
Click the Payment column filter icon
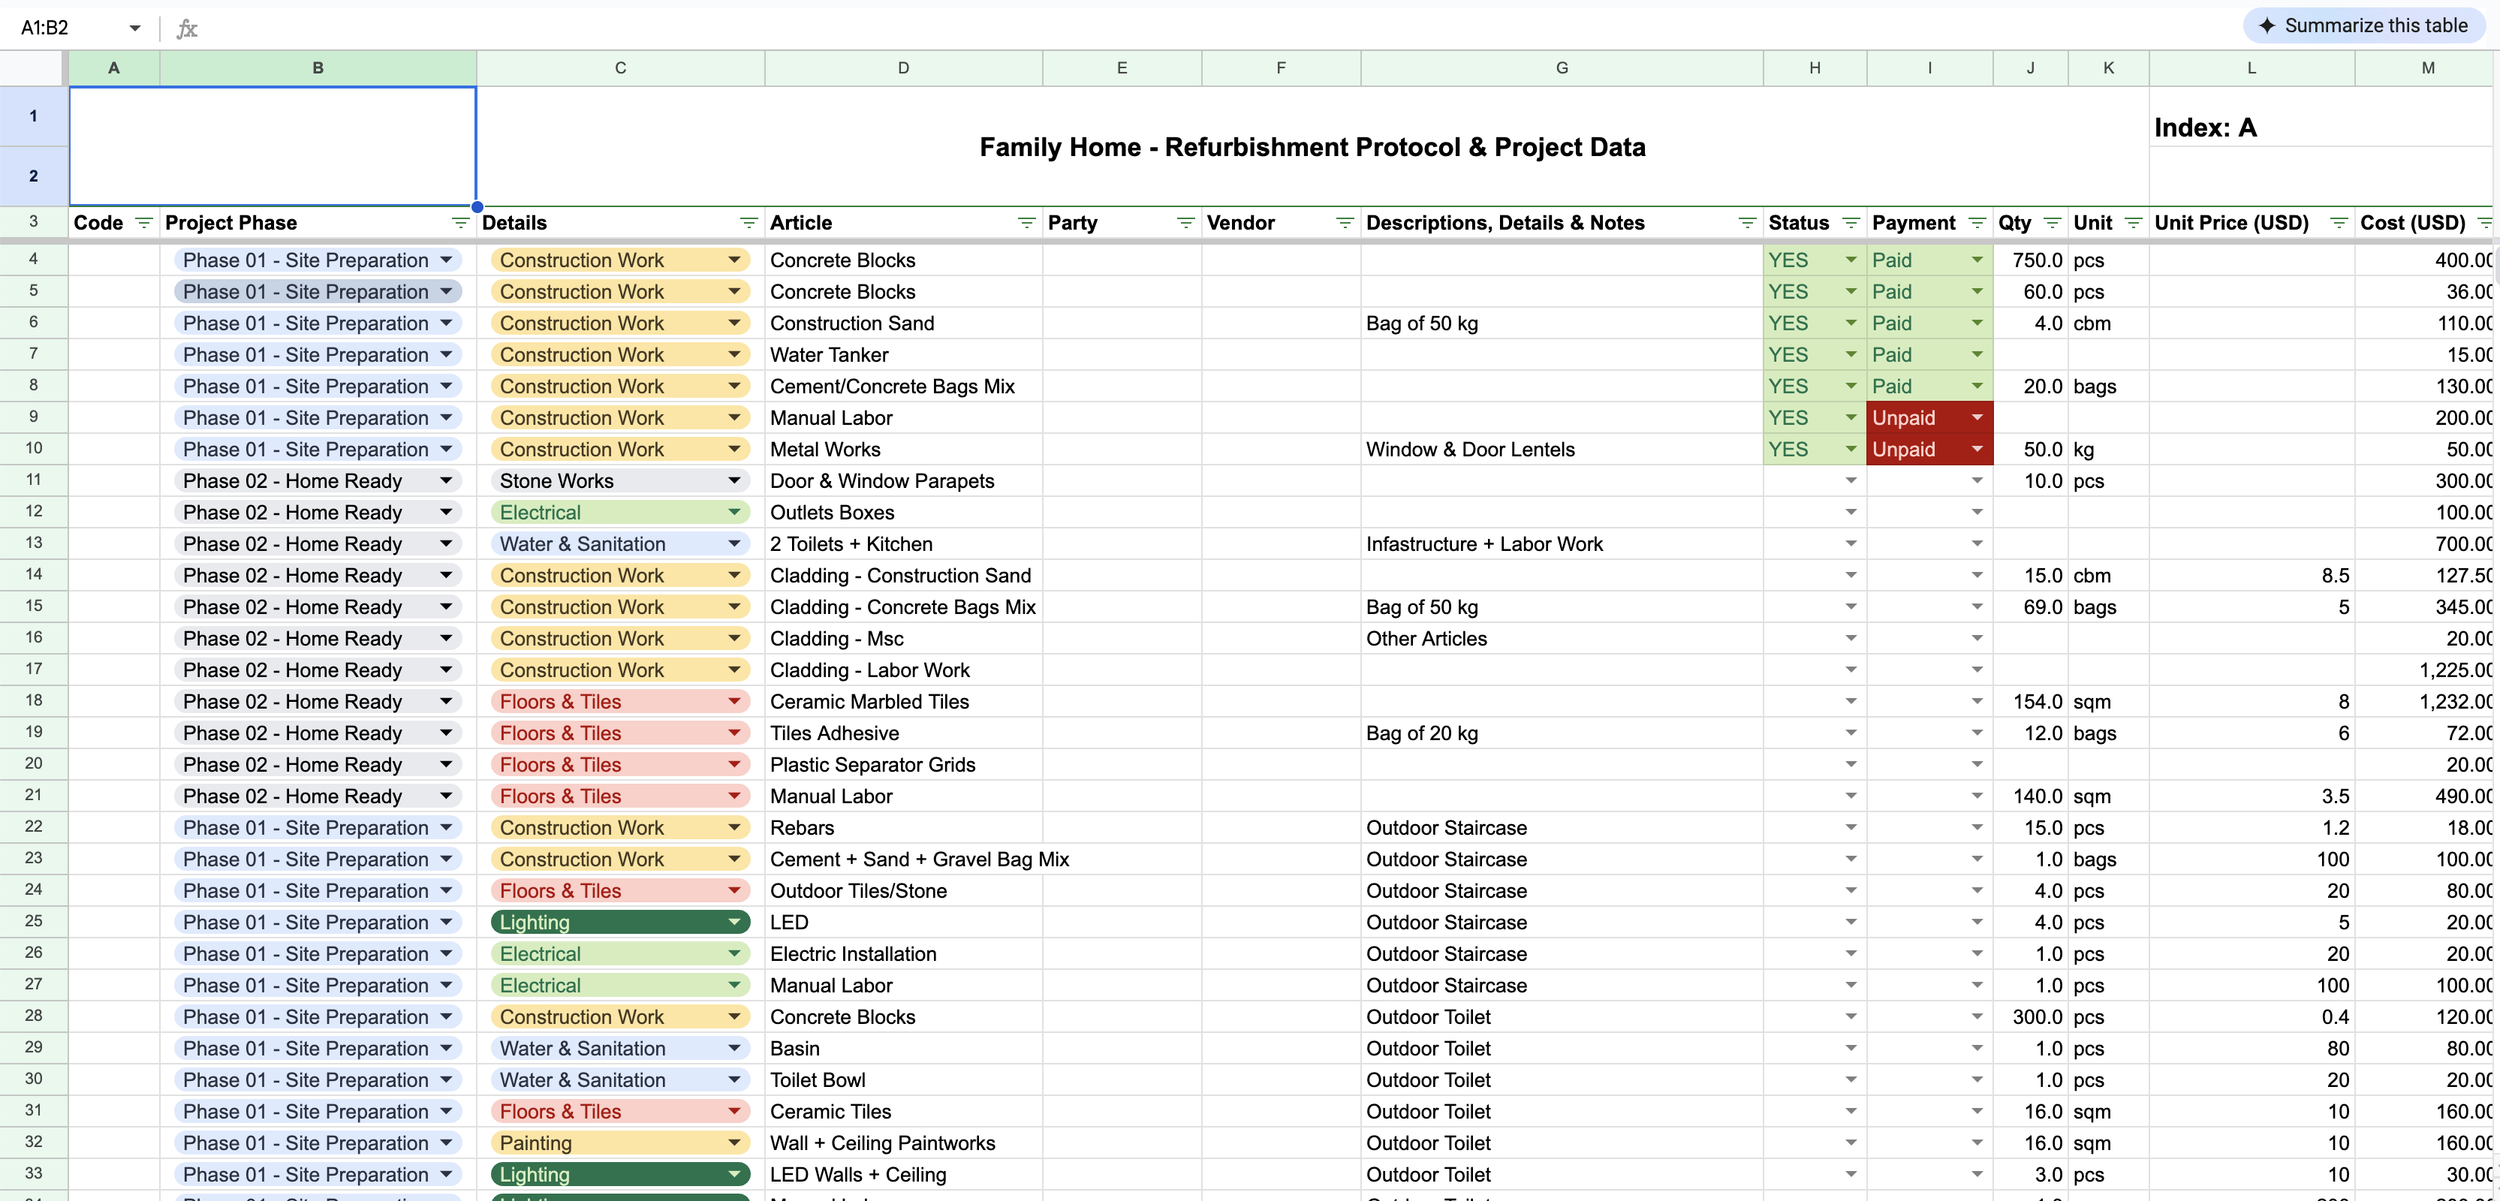pyautogui.click(x=1977, y=223)
